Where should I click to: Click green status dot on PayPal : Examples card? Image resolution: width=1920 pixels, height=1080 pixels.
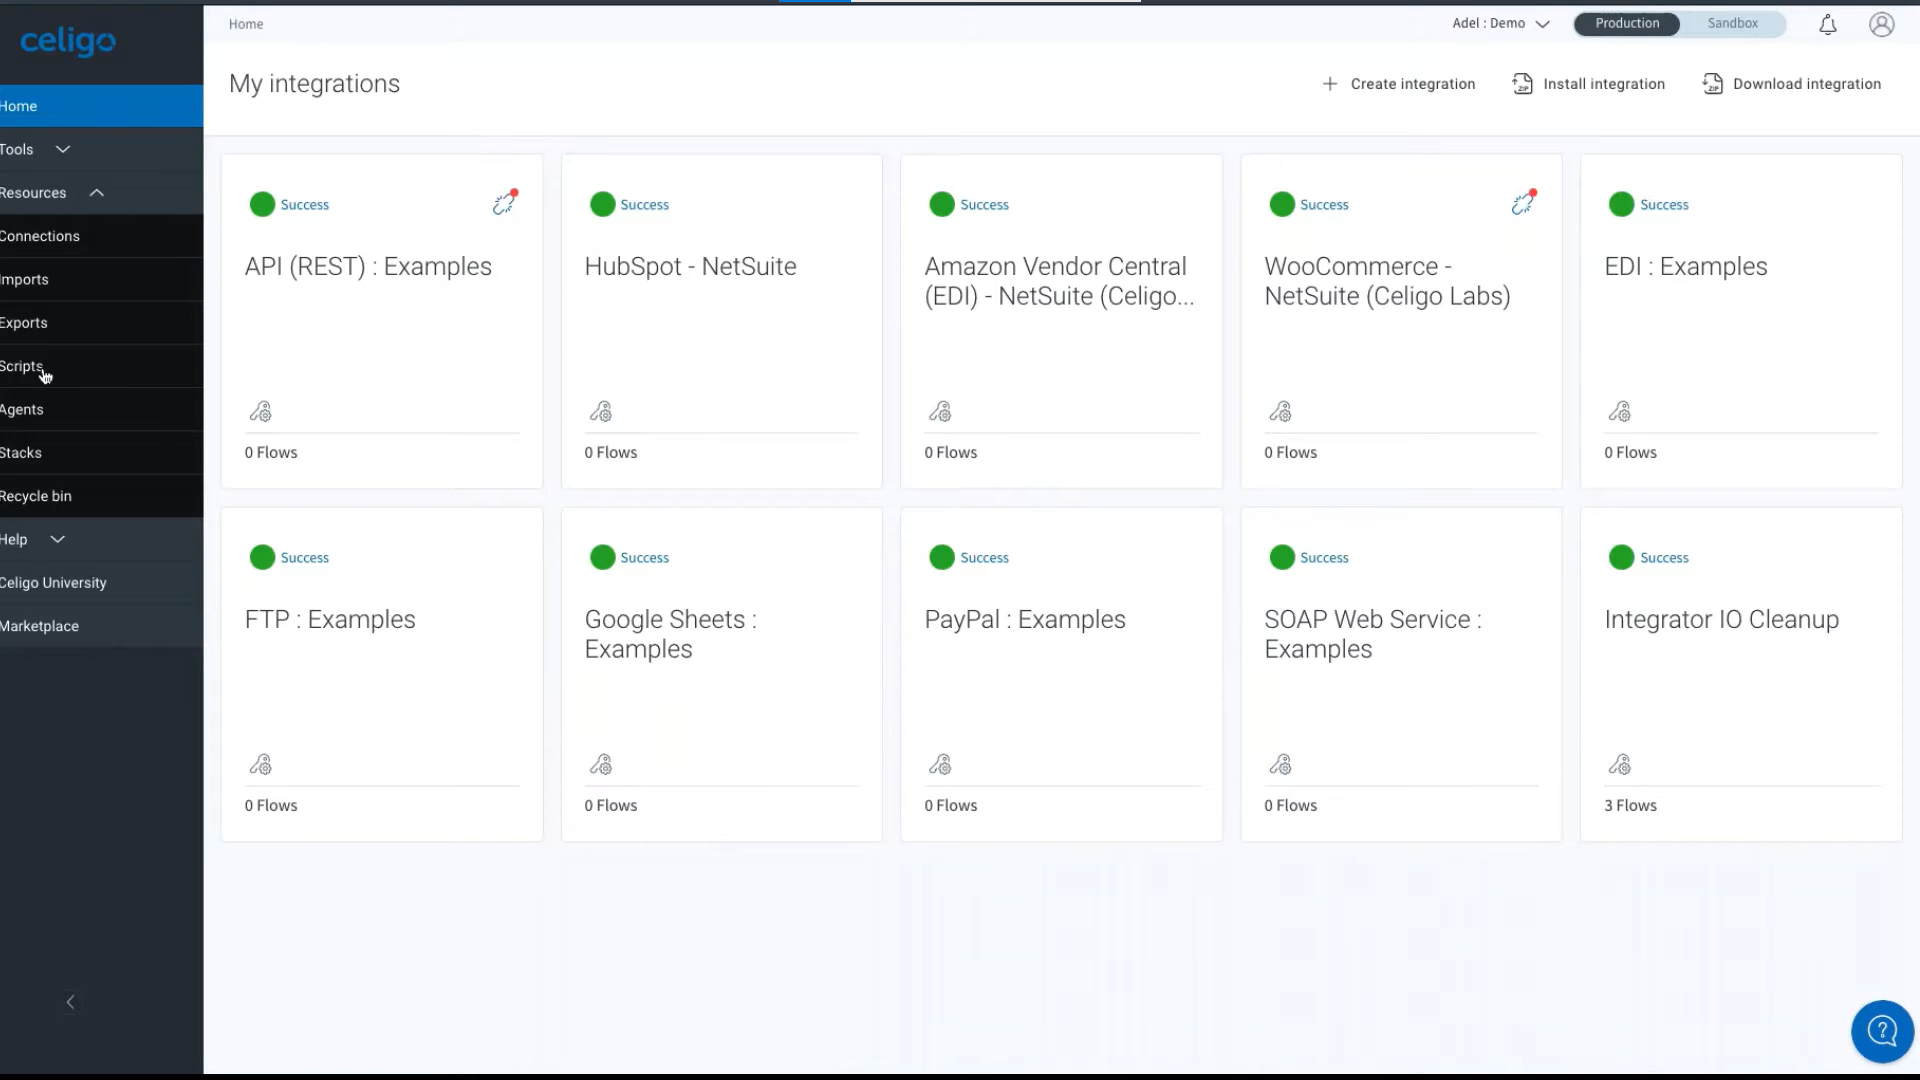point(942,557)
